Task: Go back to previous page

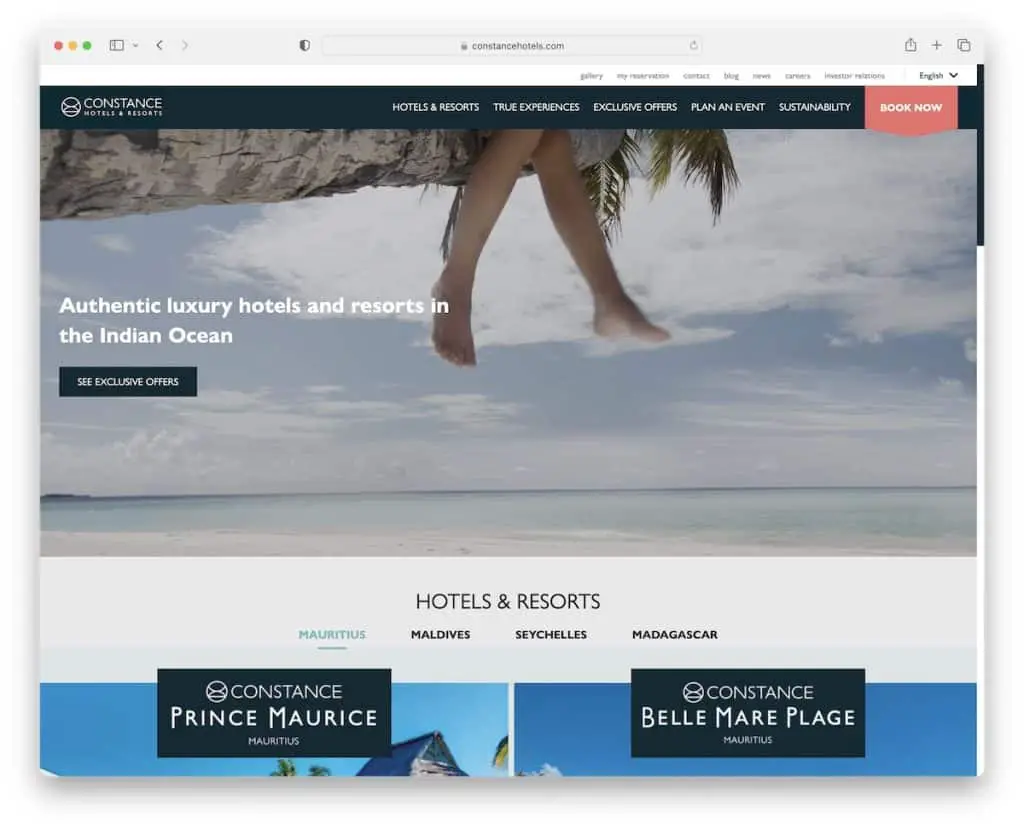Action: click(x=160, y=45)
